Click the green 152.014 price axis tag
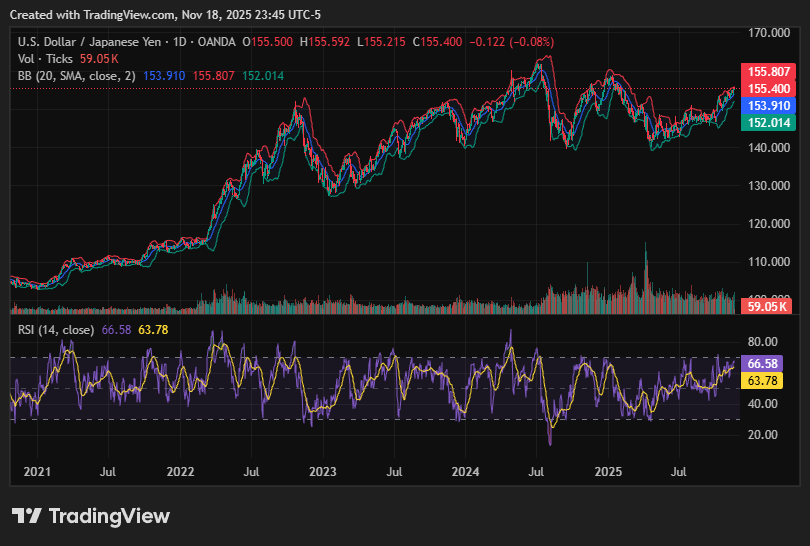810x546 pixels. tap(770, 121)
